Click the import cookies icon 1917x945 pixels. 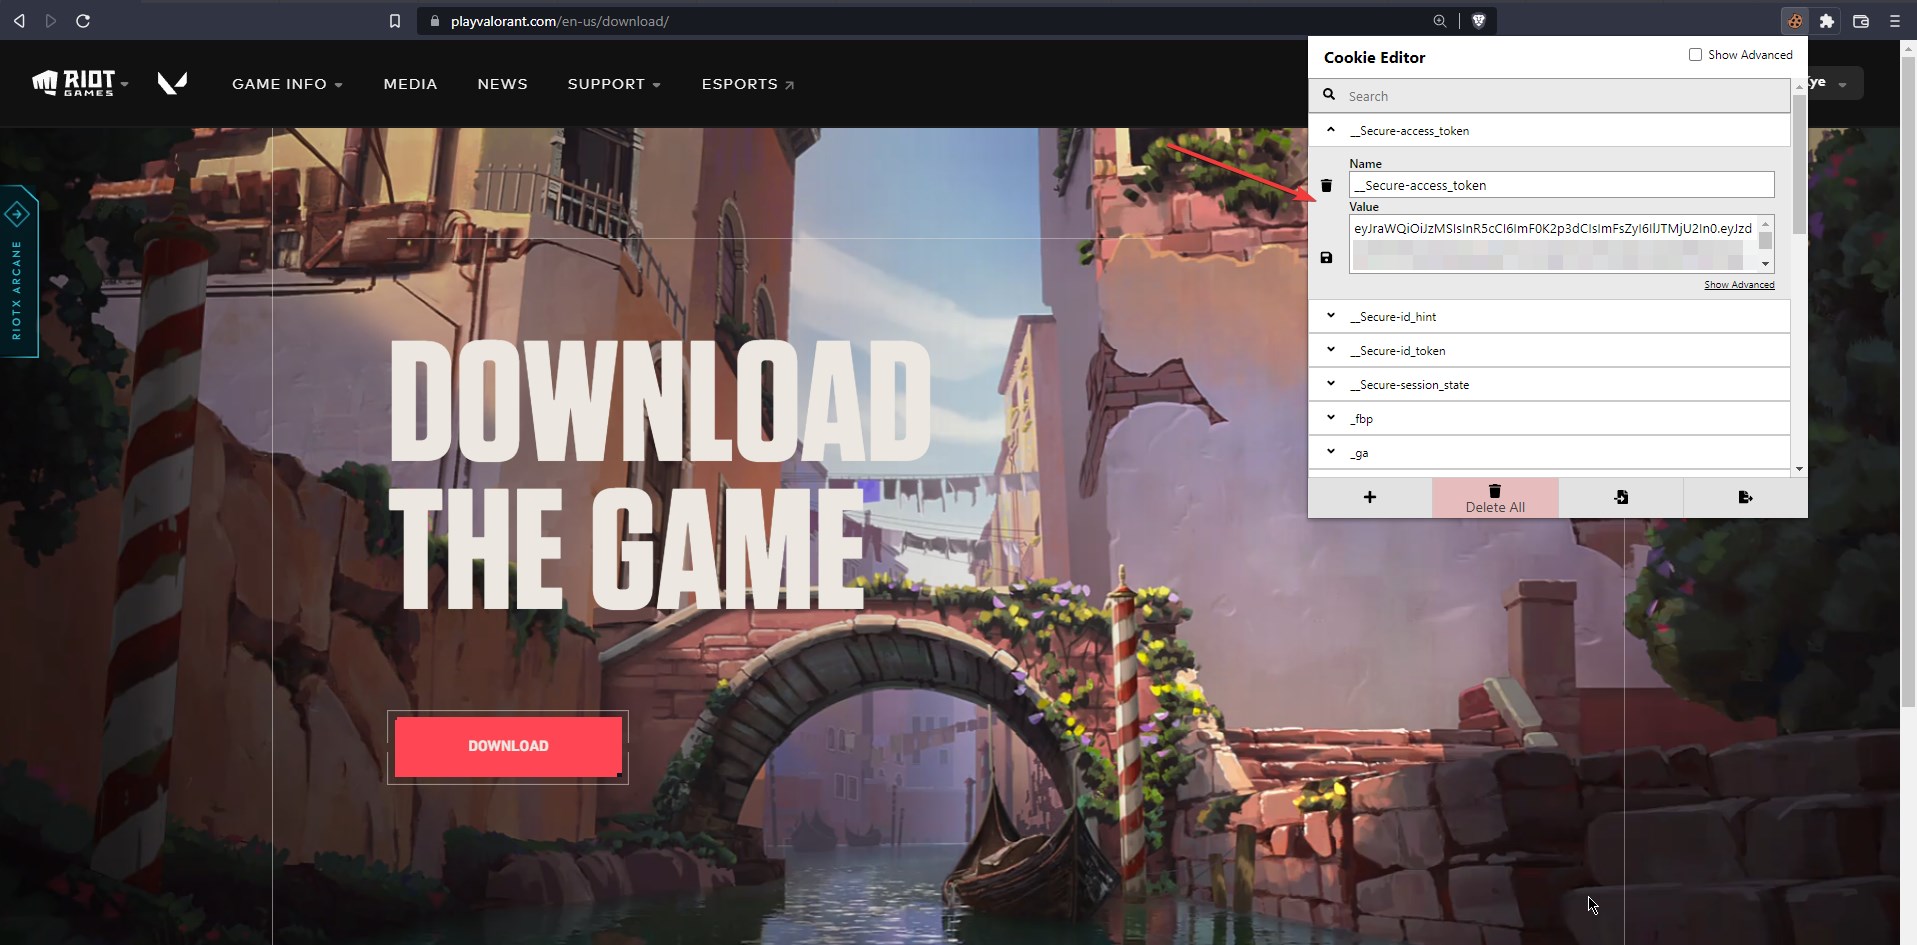coord(1621,497)
